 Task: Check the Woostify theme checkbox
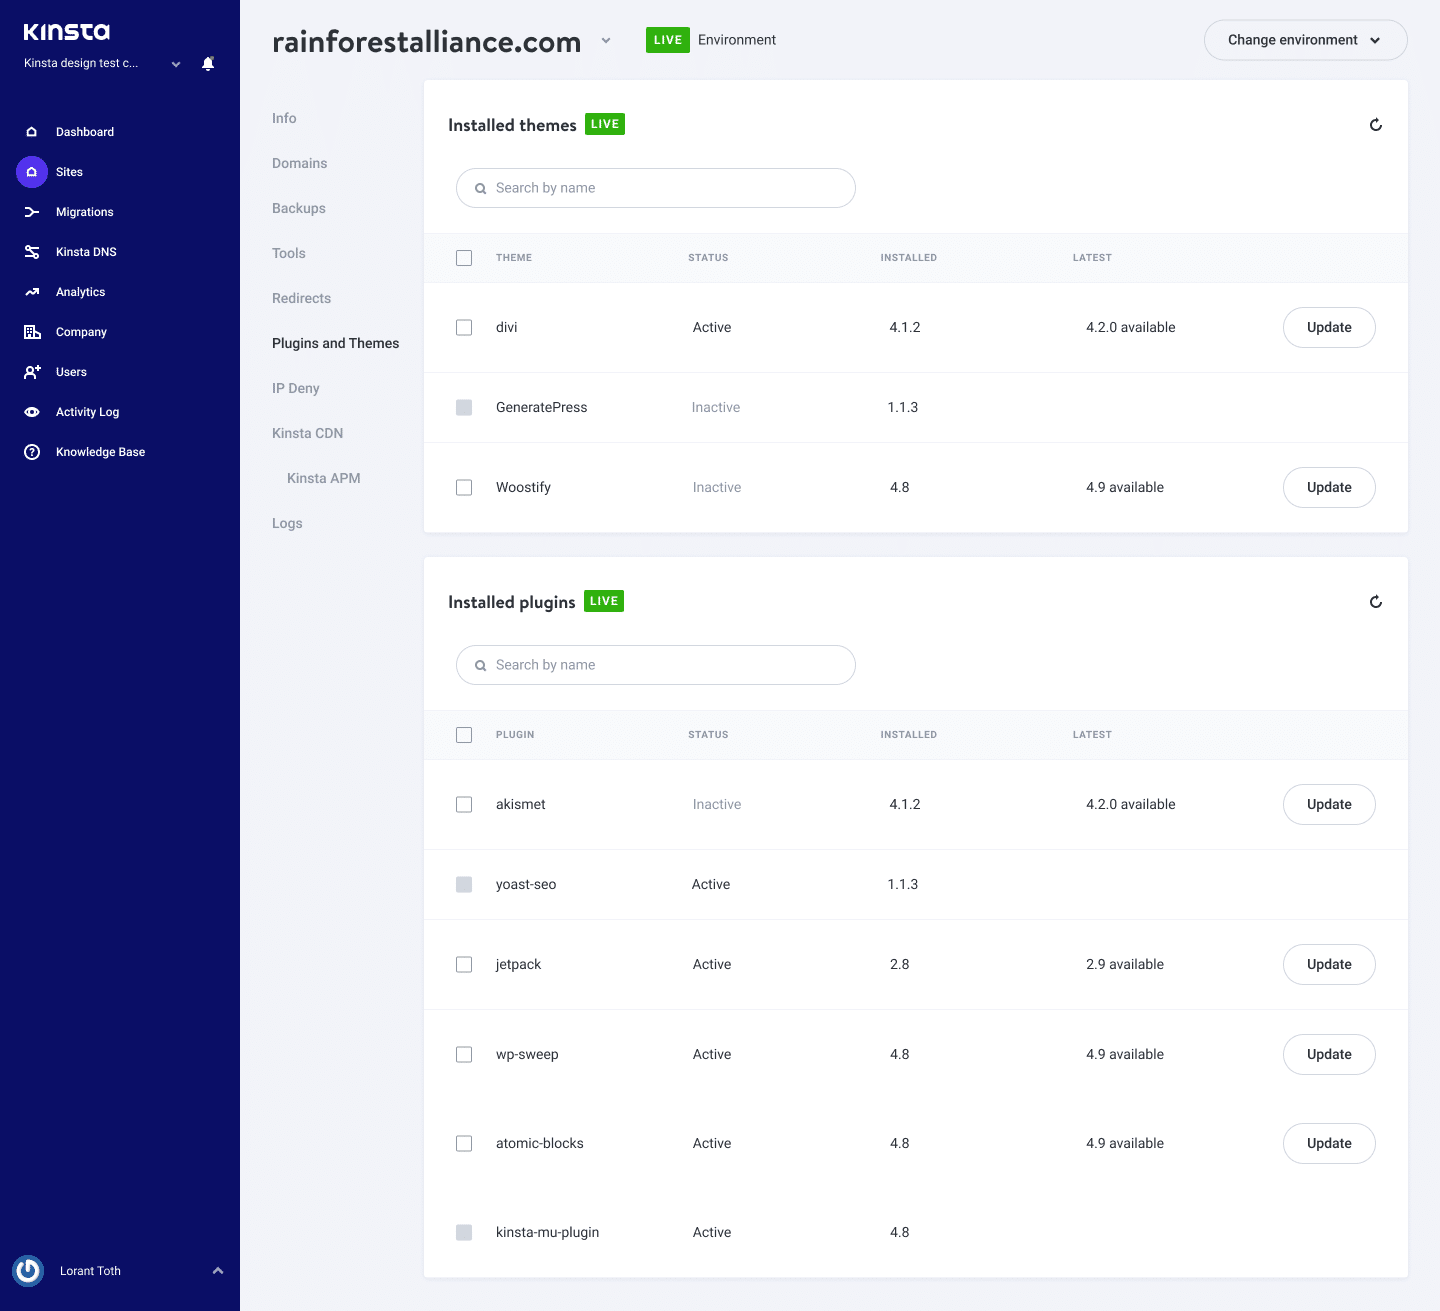[x=464, y=488]
